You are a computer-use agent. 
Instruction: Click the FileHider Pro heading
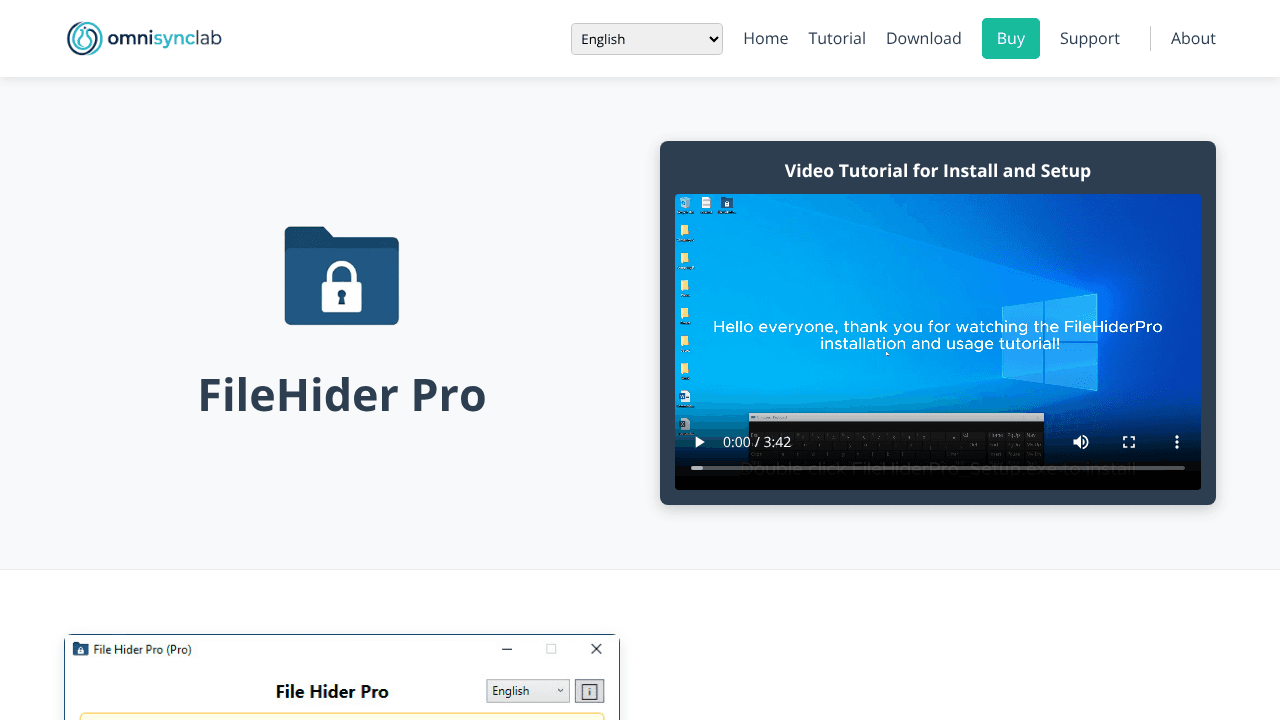342,394
